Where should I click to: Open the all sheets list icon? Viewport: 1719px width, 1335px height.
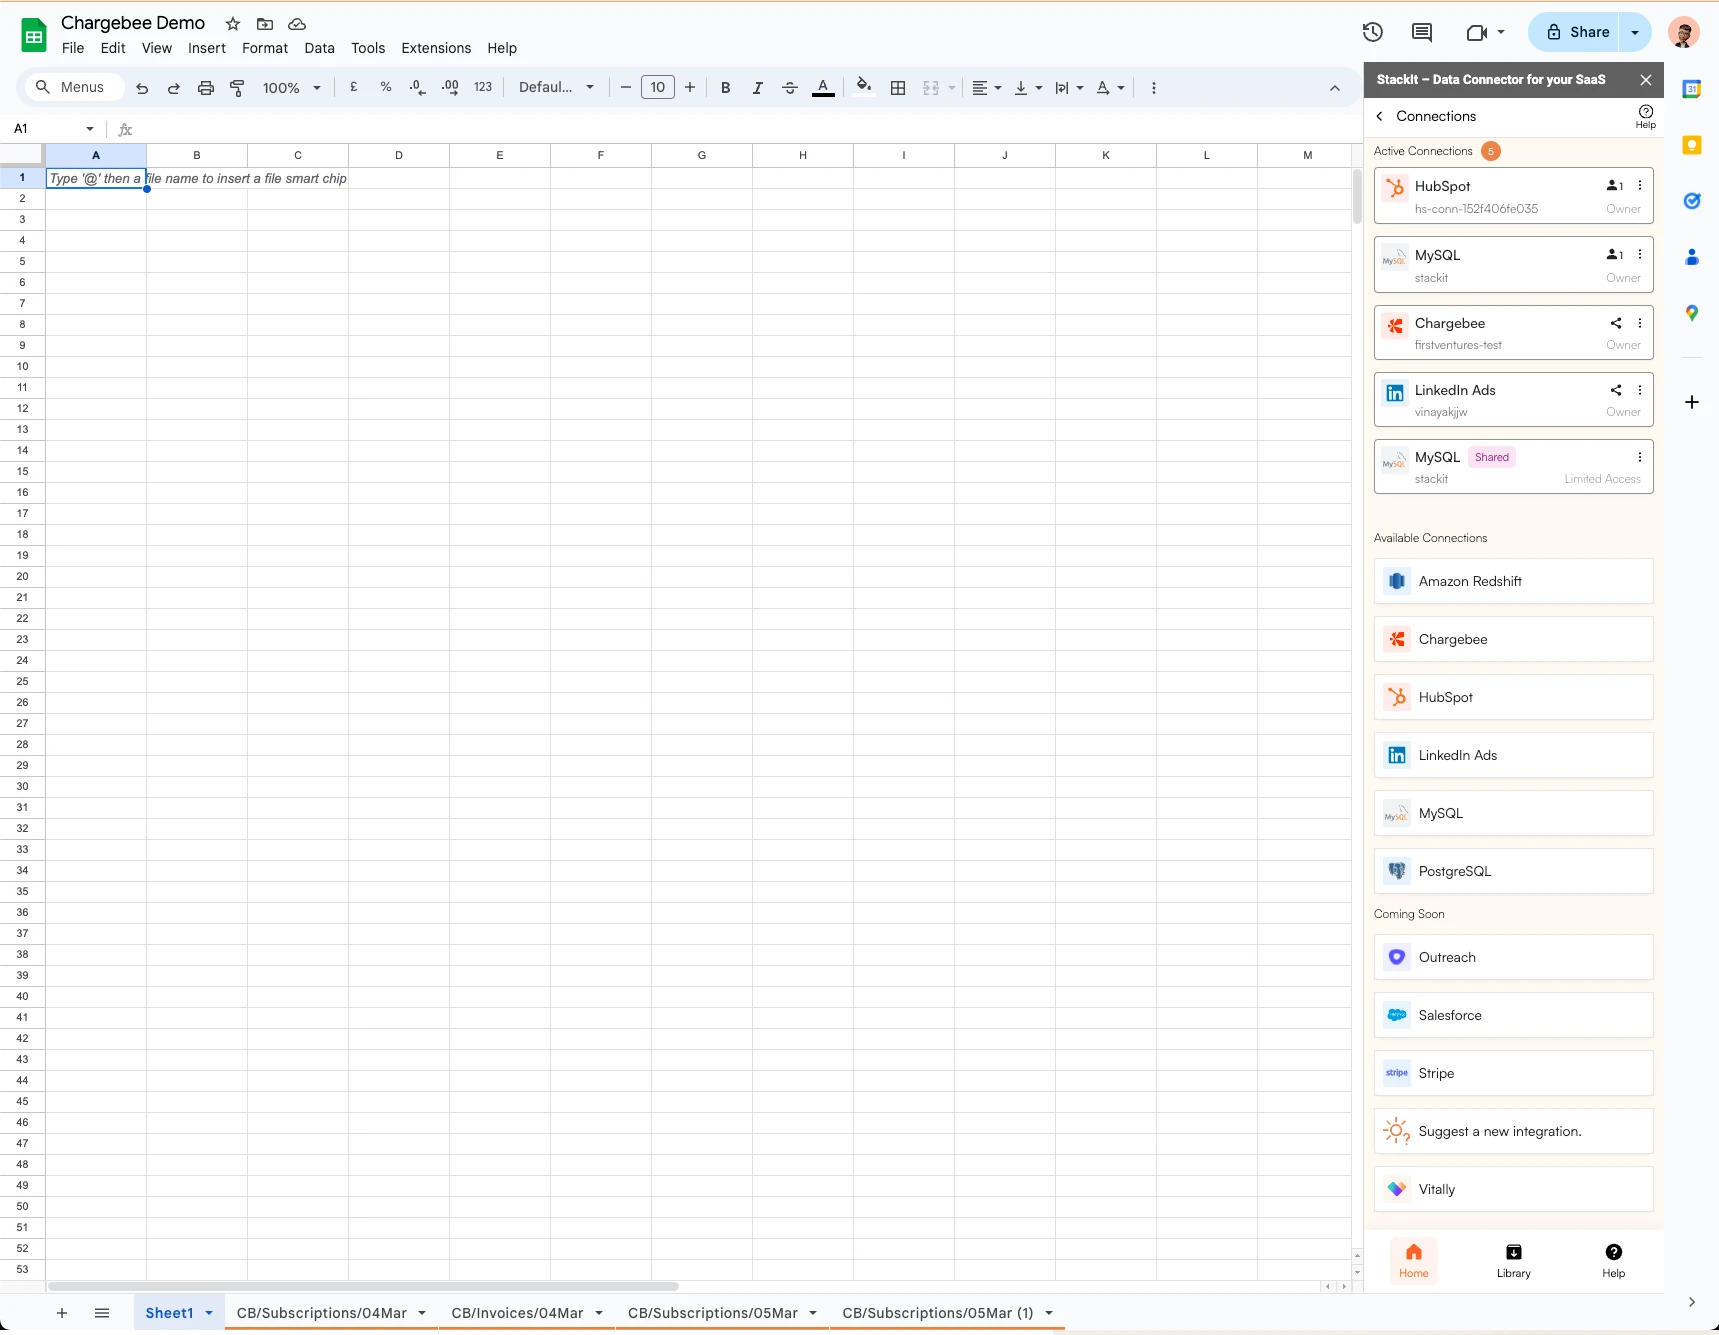[102, 1313]
